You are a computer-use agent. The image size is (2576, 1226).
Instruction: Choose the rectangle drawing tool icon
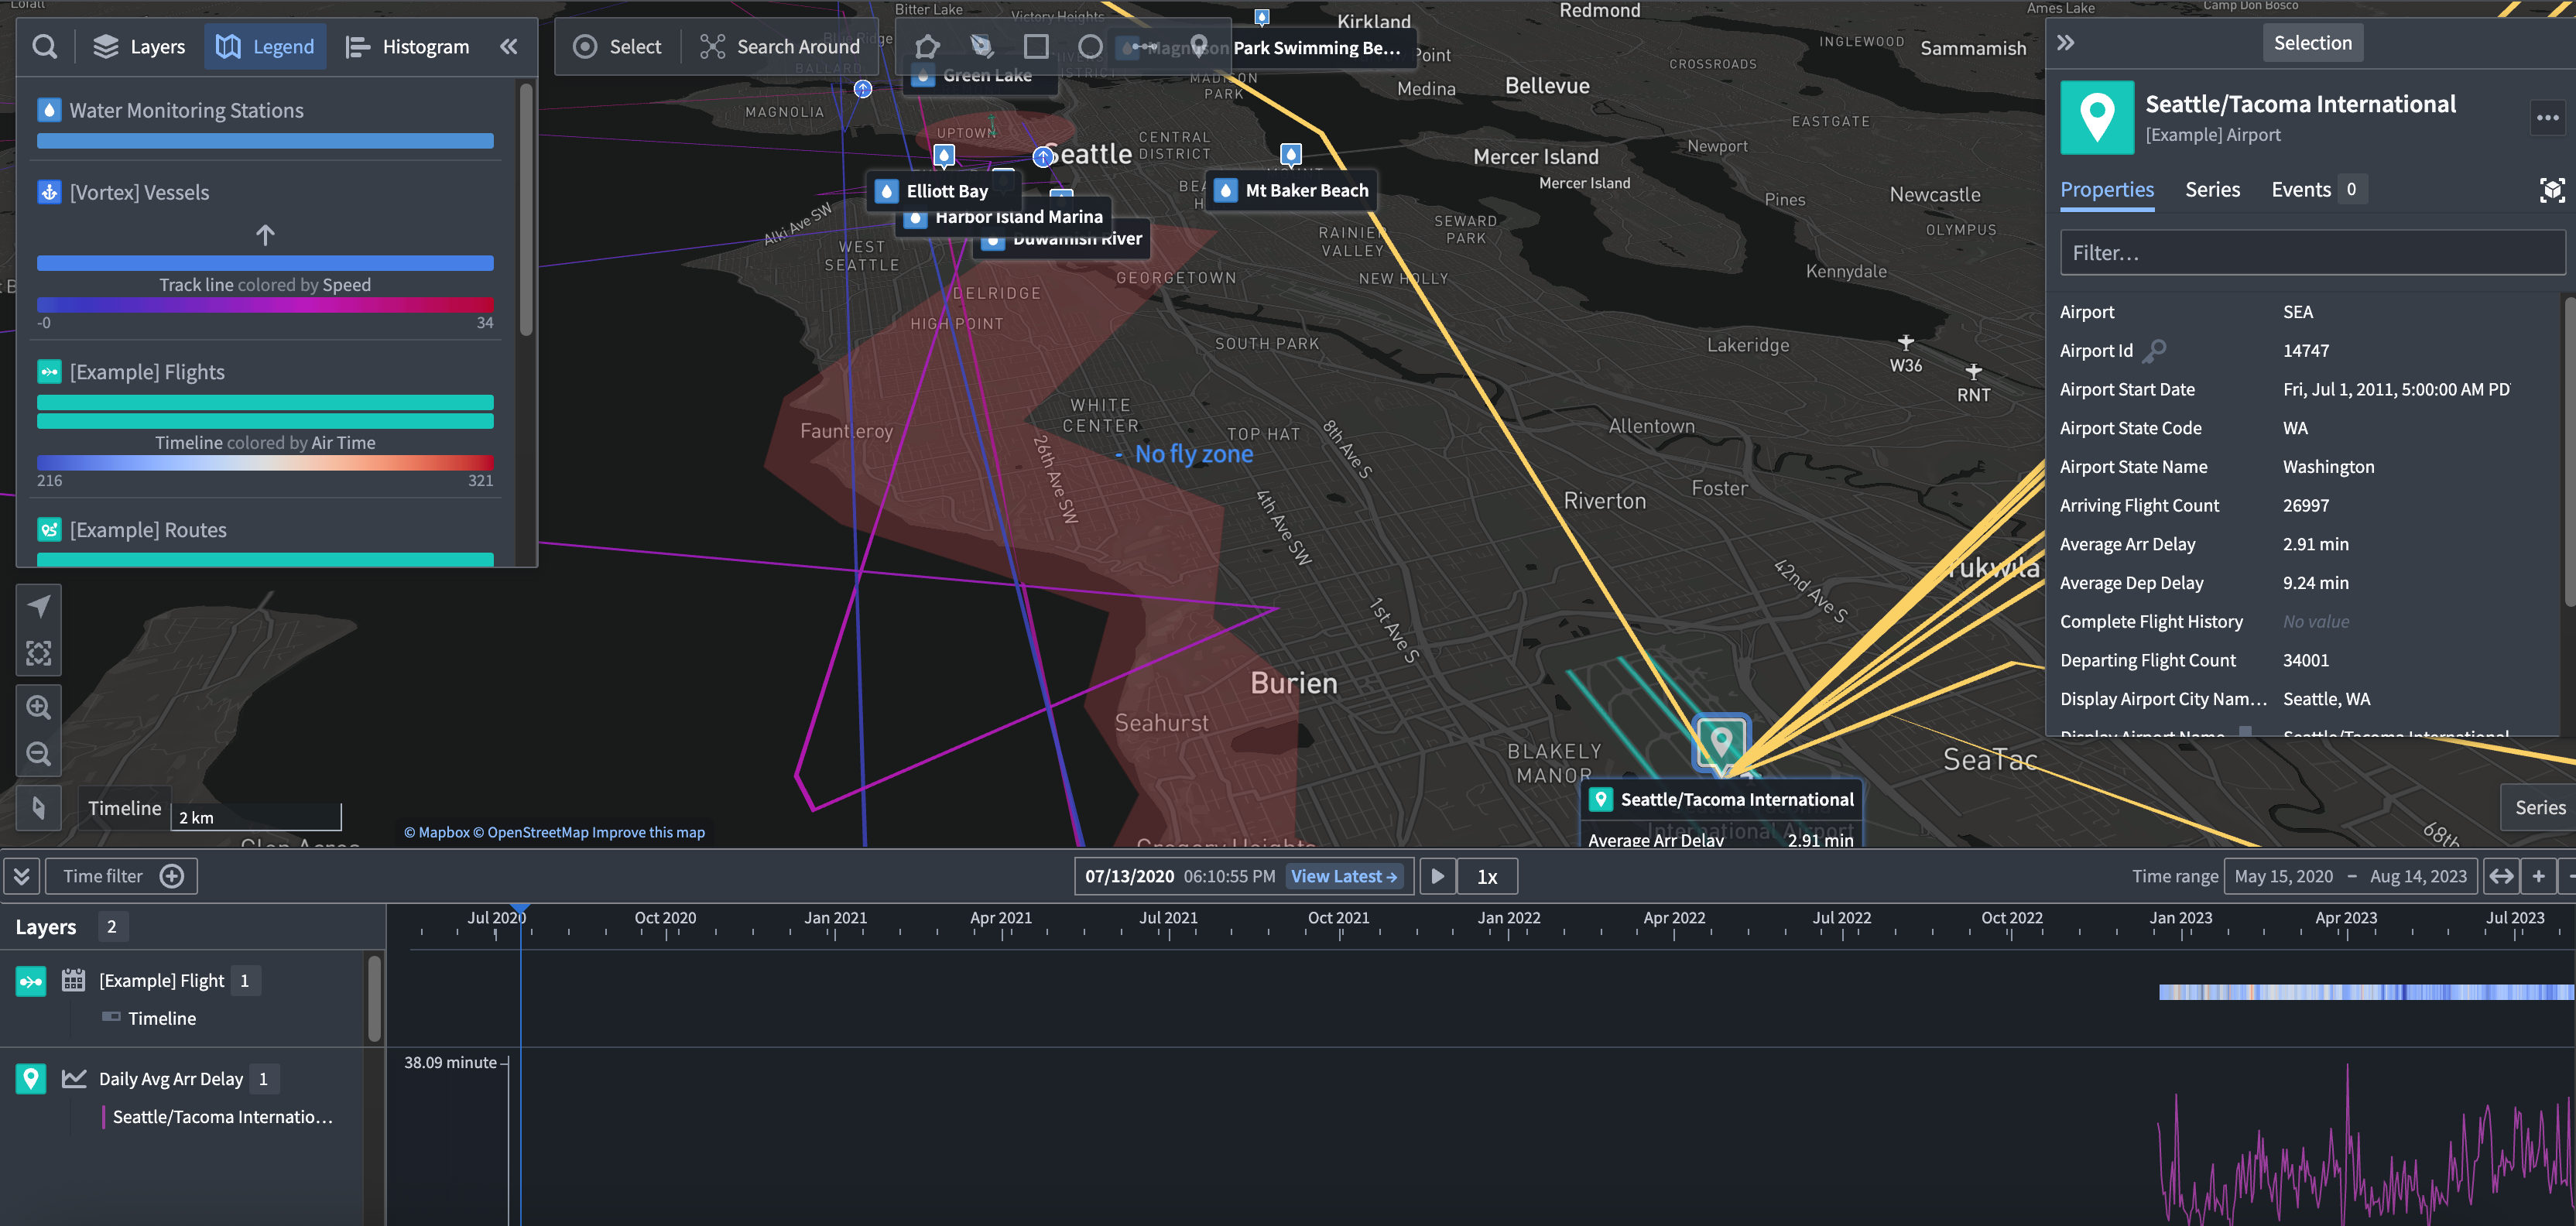[1036, 47]
